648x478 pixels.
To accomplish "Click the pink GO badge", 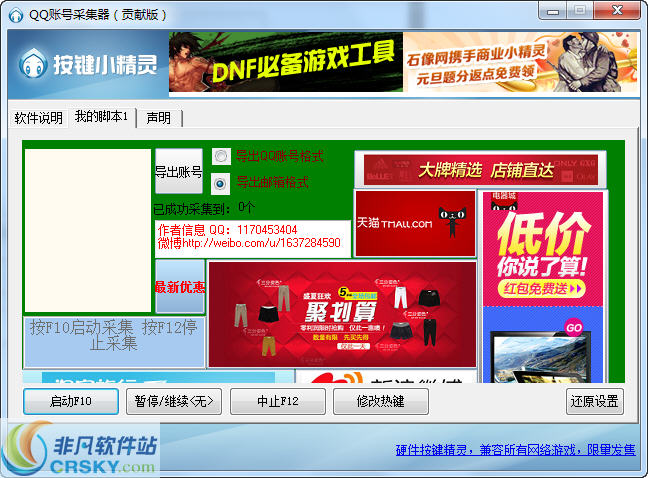I will [574, 328].
